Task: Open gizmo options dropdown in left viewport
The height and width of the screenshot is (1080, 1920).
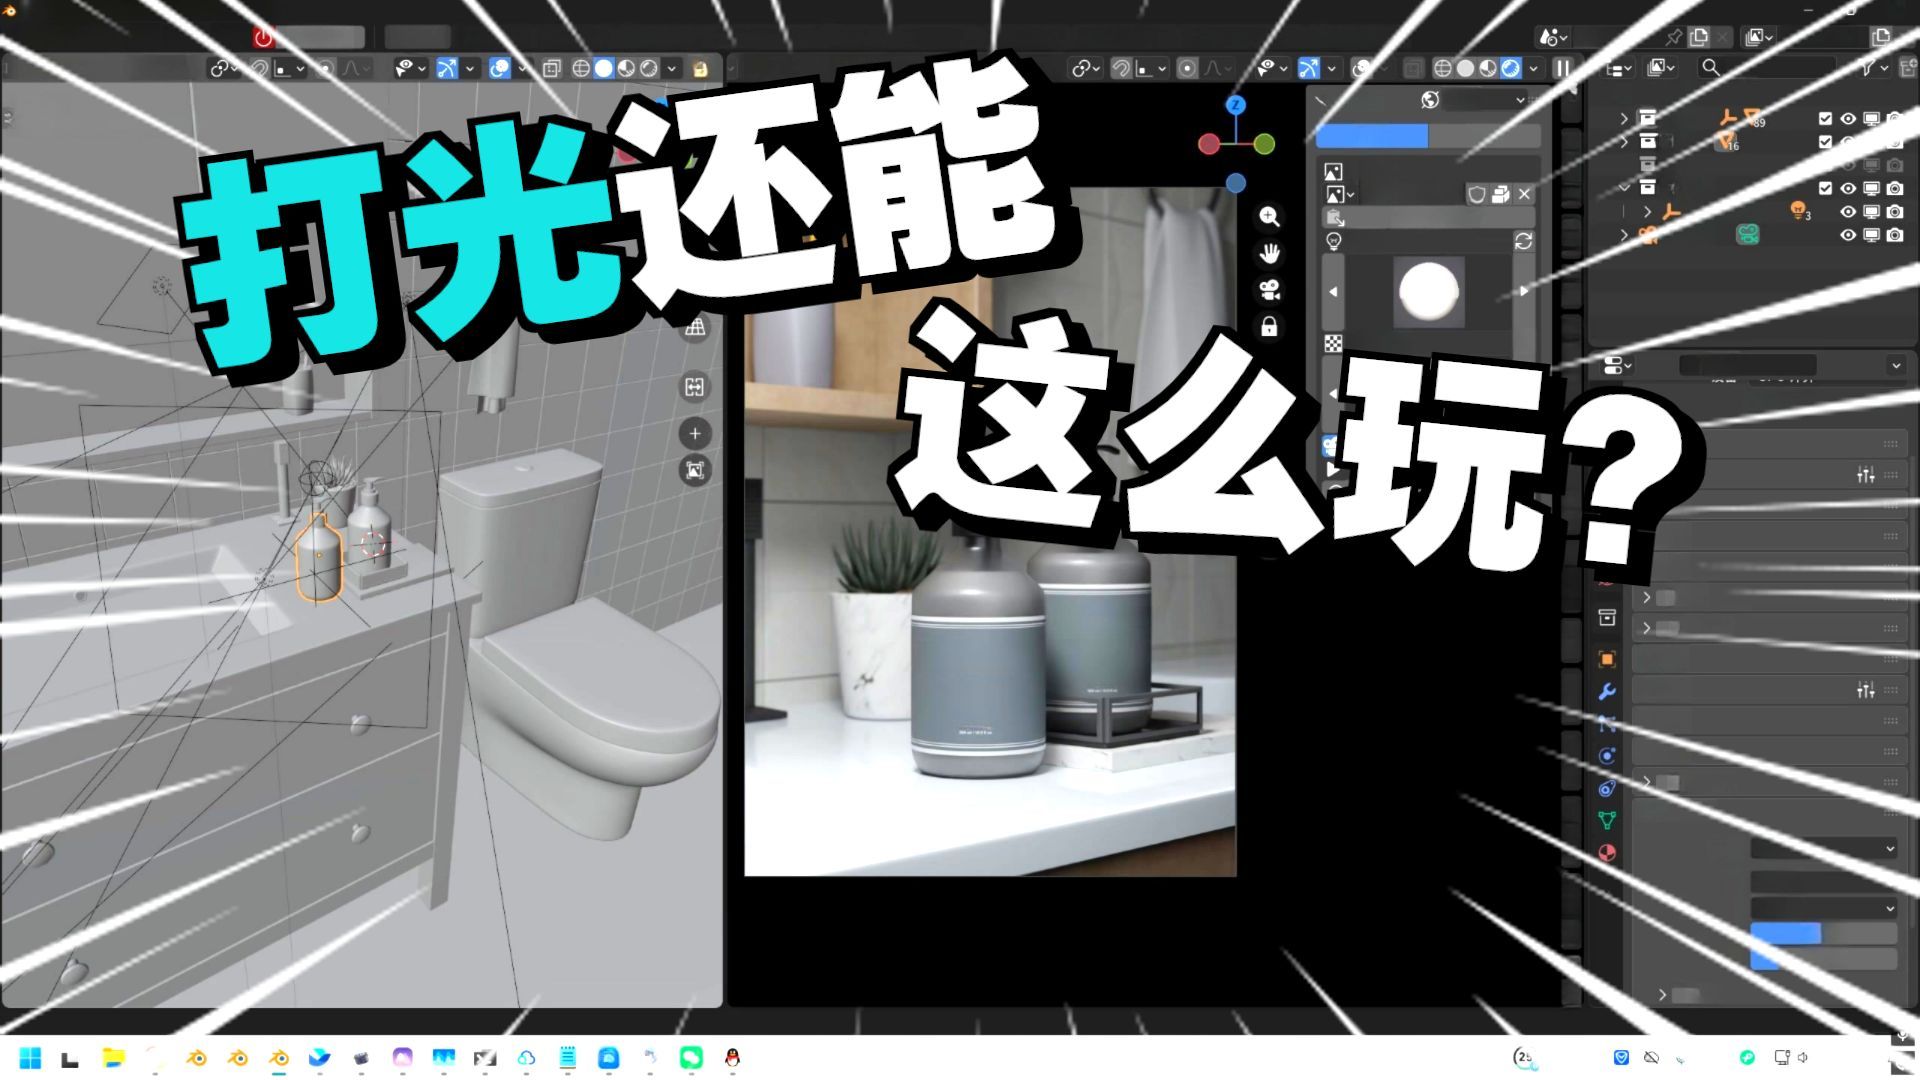Action: pyautogui.click(x=469, y=68)
